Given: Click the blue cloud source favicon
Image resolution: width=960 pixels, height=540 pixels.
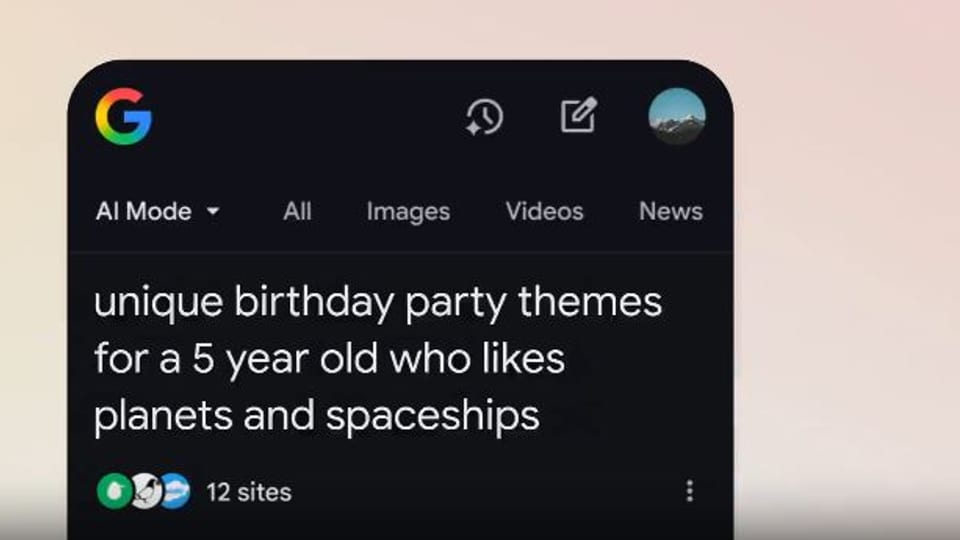Looking at the screenshot, I should click(x=176, y=491).
